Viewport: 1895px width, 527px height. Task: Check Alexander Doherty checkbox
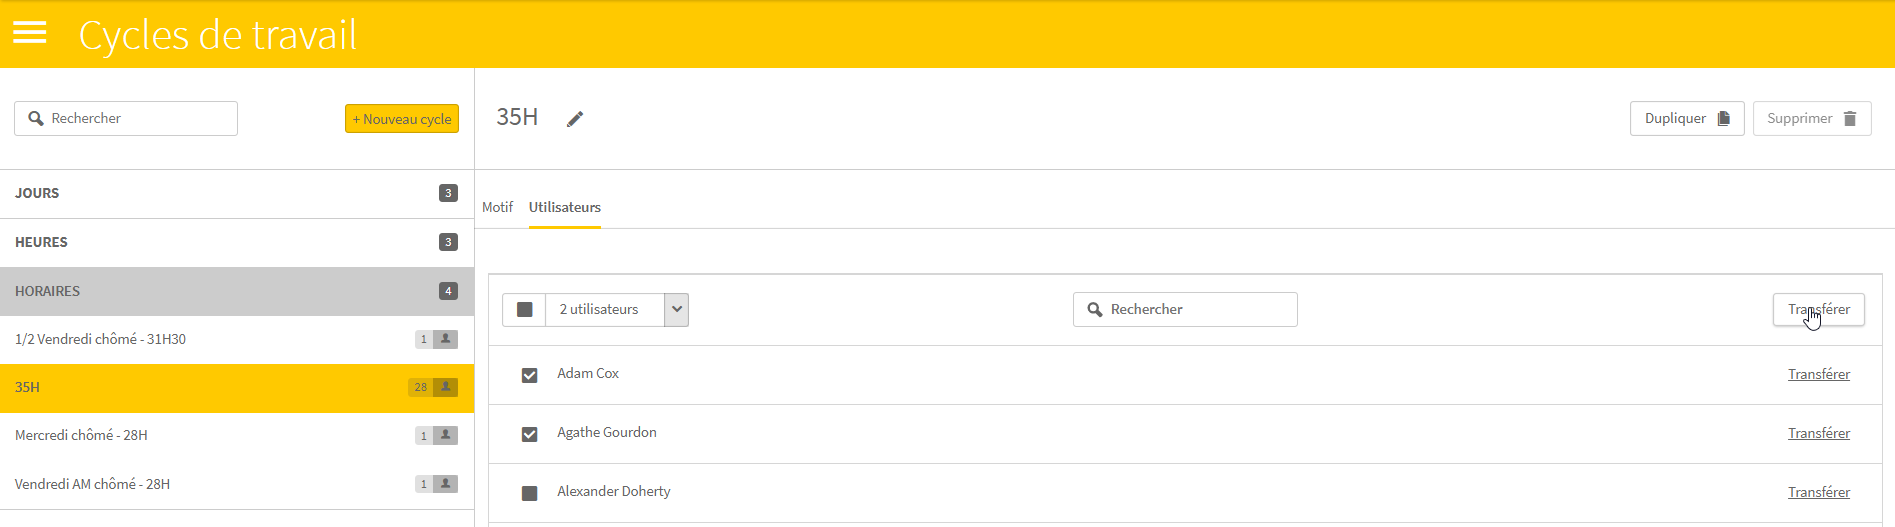tap(530, 493)
